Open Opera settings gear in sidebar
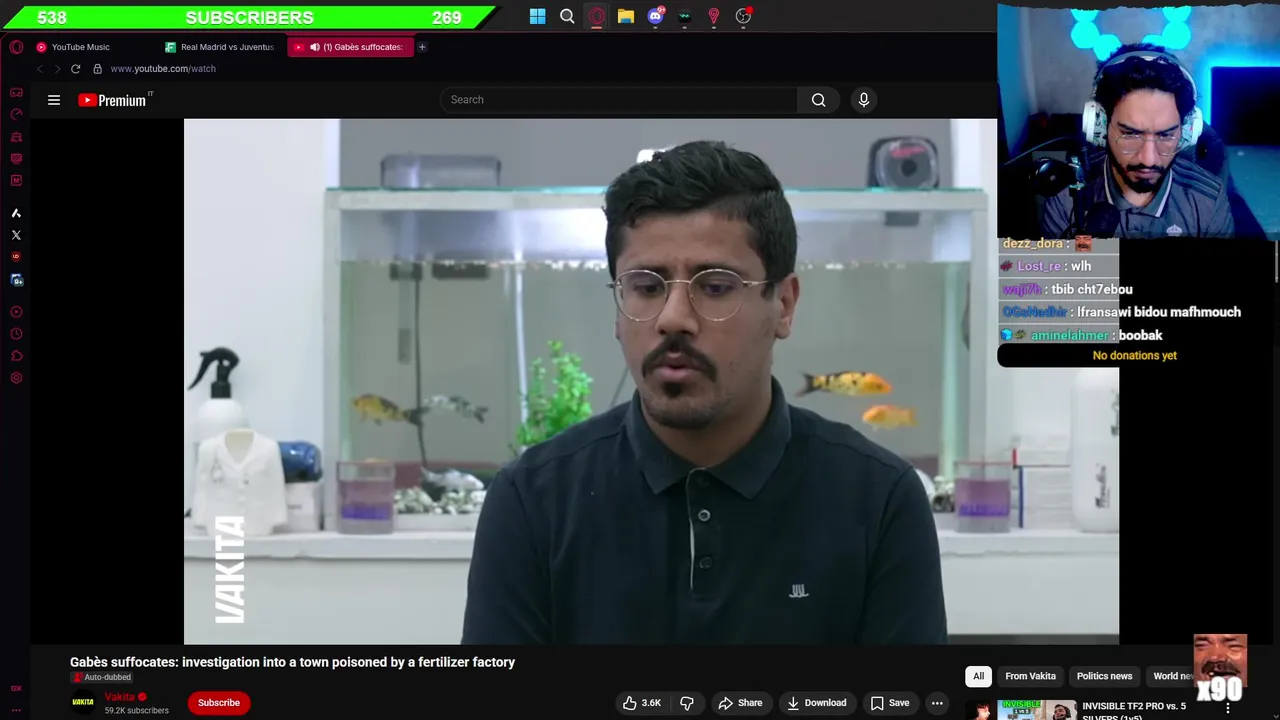This screenshot has width=1280, height=720. [16, 378]
